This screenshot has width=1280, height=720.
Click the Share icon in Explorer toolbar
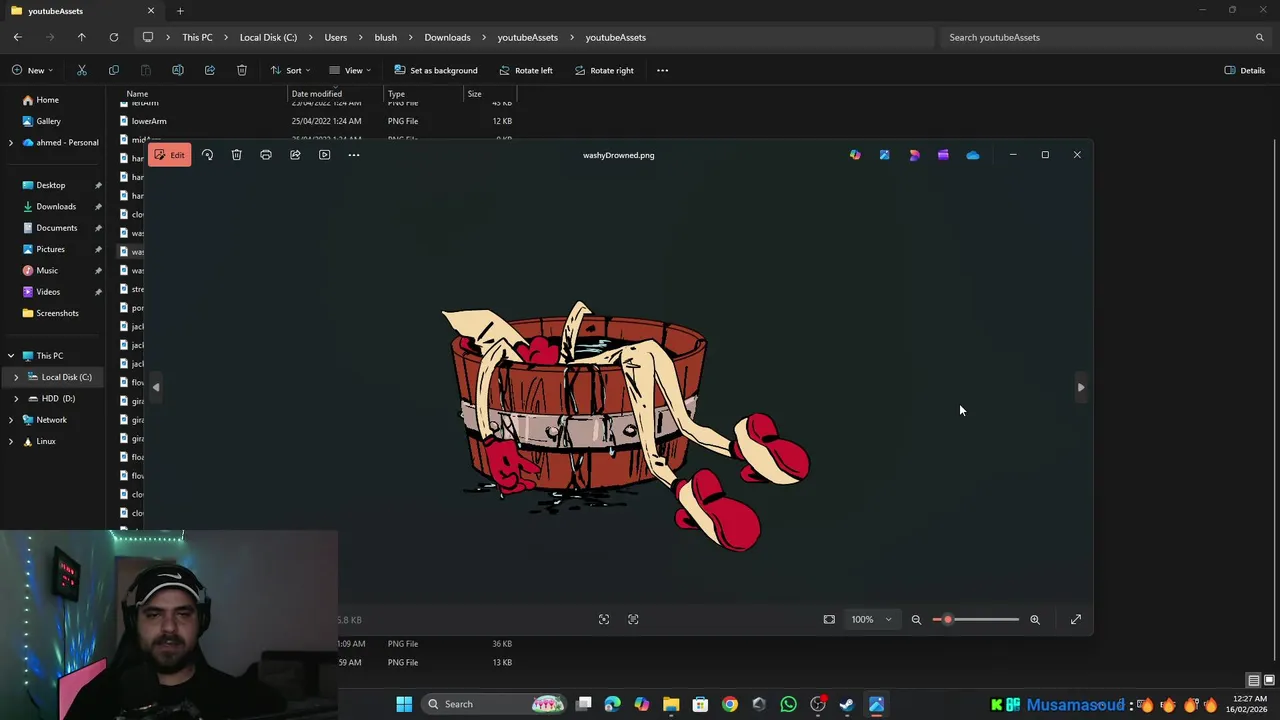(x=210, y=70)
